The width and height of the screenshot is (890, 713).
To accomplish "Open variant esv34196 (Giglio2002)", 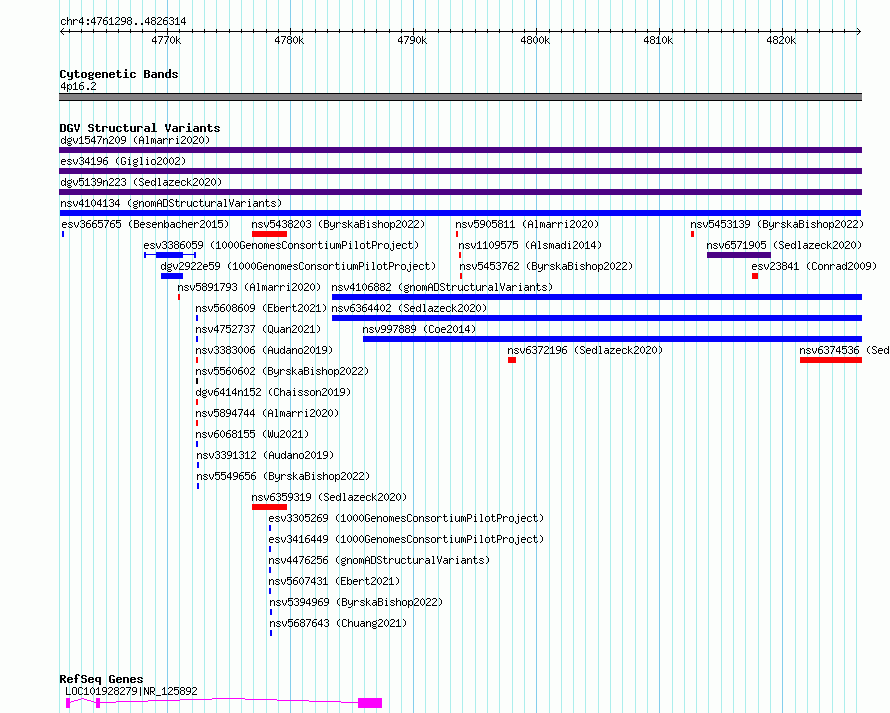I will pos(123,161).
